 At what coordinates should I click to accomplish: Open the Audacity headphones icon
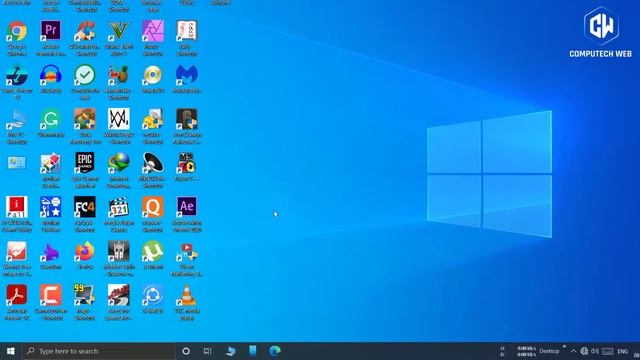[x=51, y=75]
